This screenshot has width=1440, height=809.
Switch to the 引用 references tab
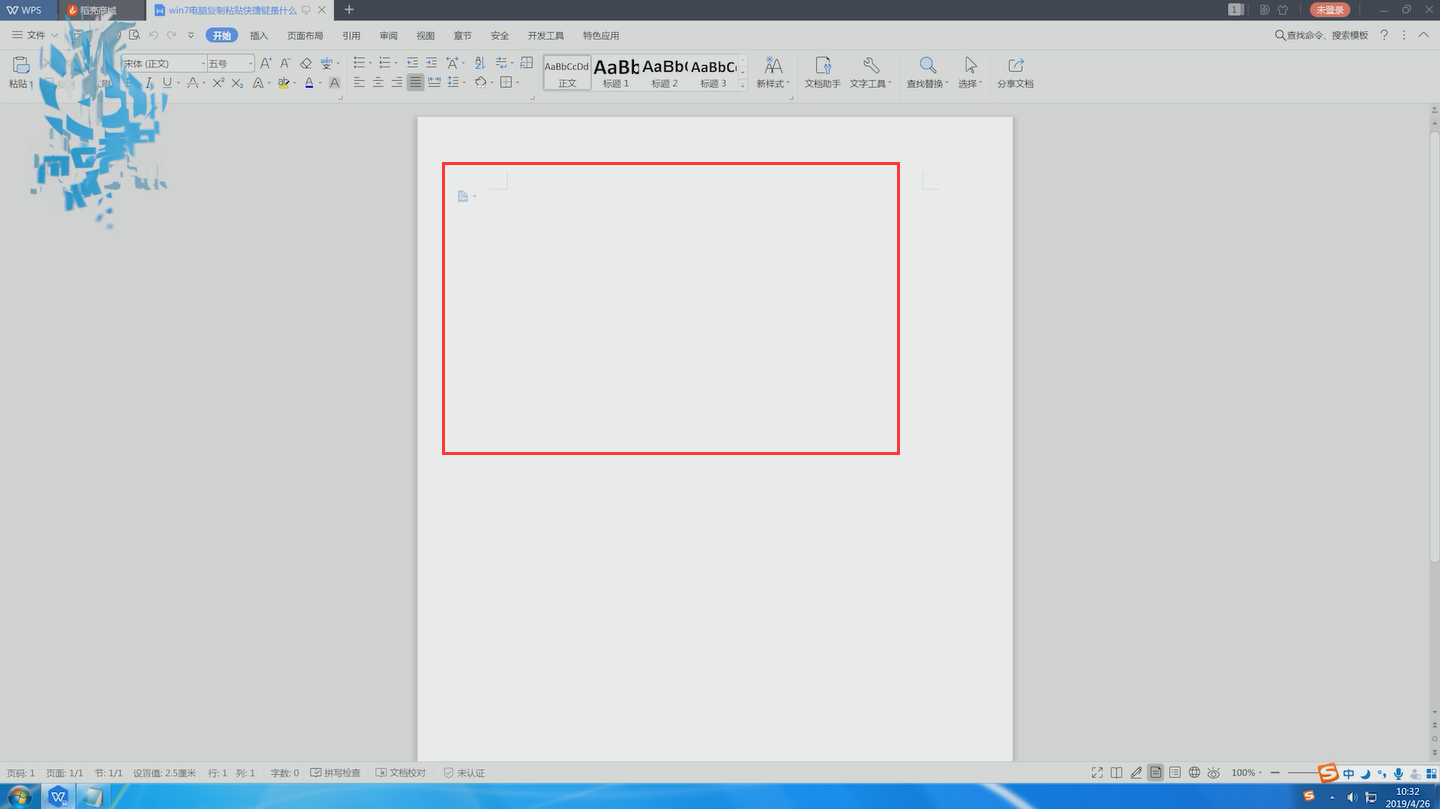351,35
